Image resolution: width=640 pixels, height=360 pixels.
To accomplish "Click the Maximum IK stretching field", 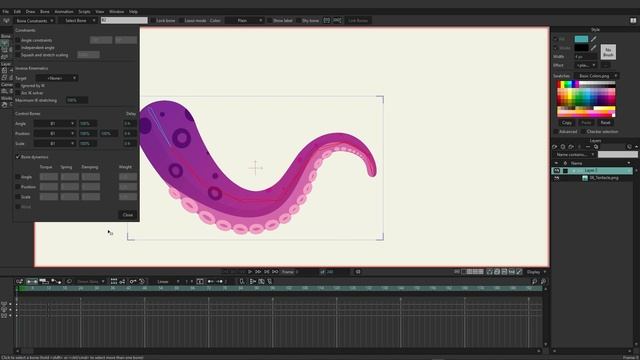I will point(77,100).
